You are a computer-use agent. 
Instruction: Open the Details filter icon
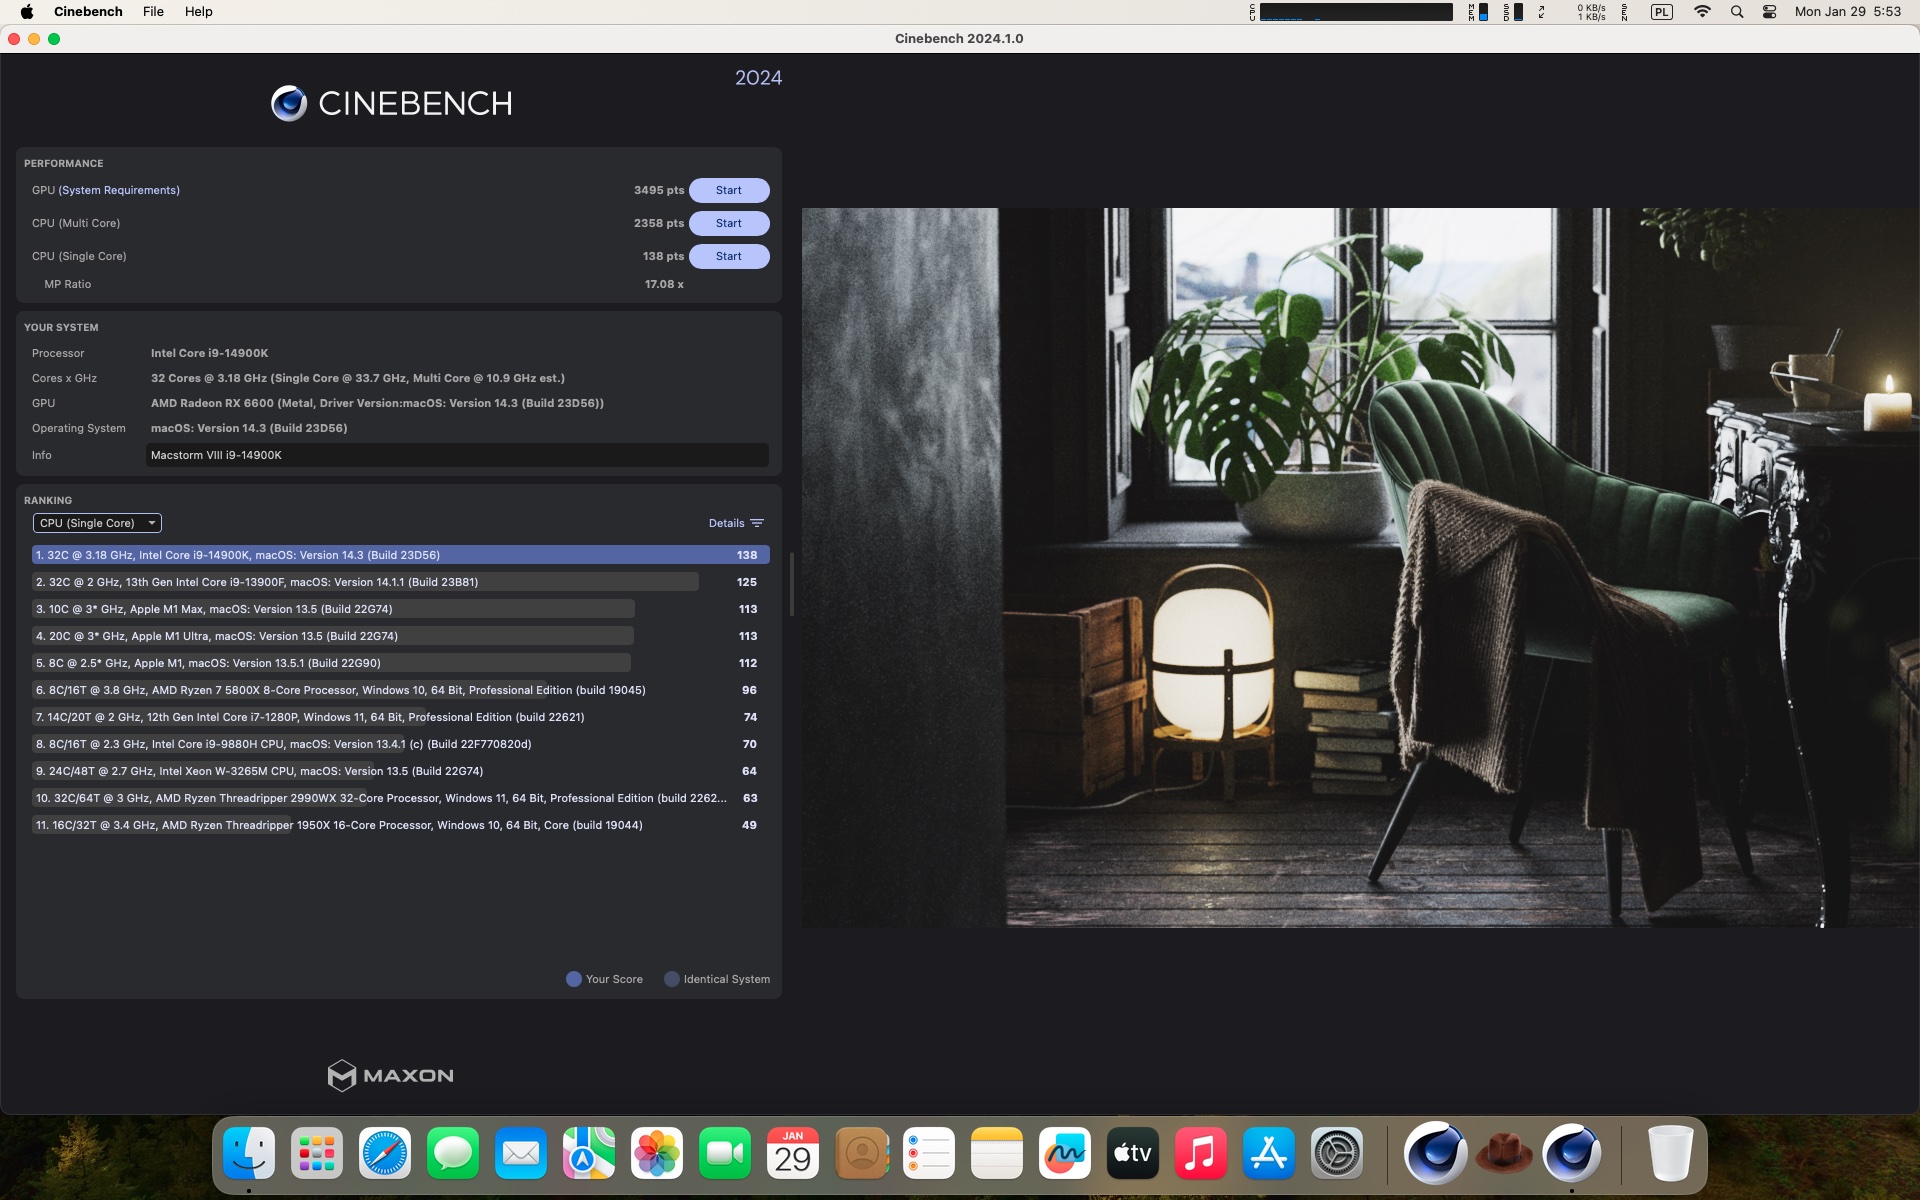pyautogui.click(x=757, y=523)
